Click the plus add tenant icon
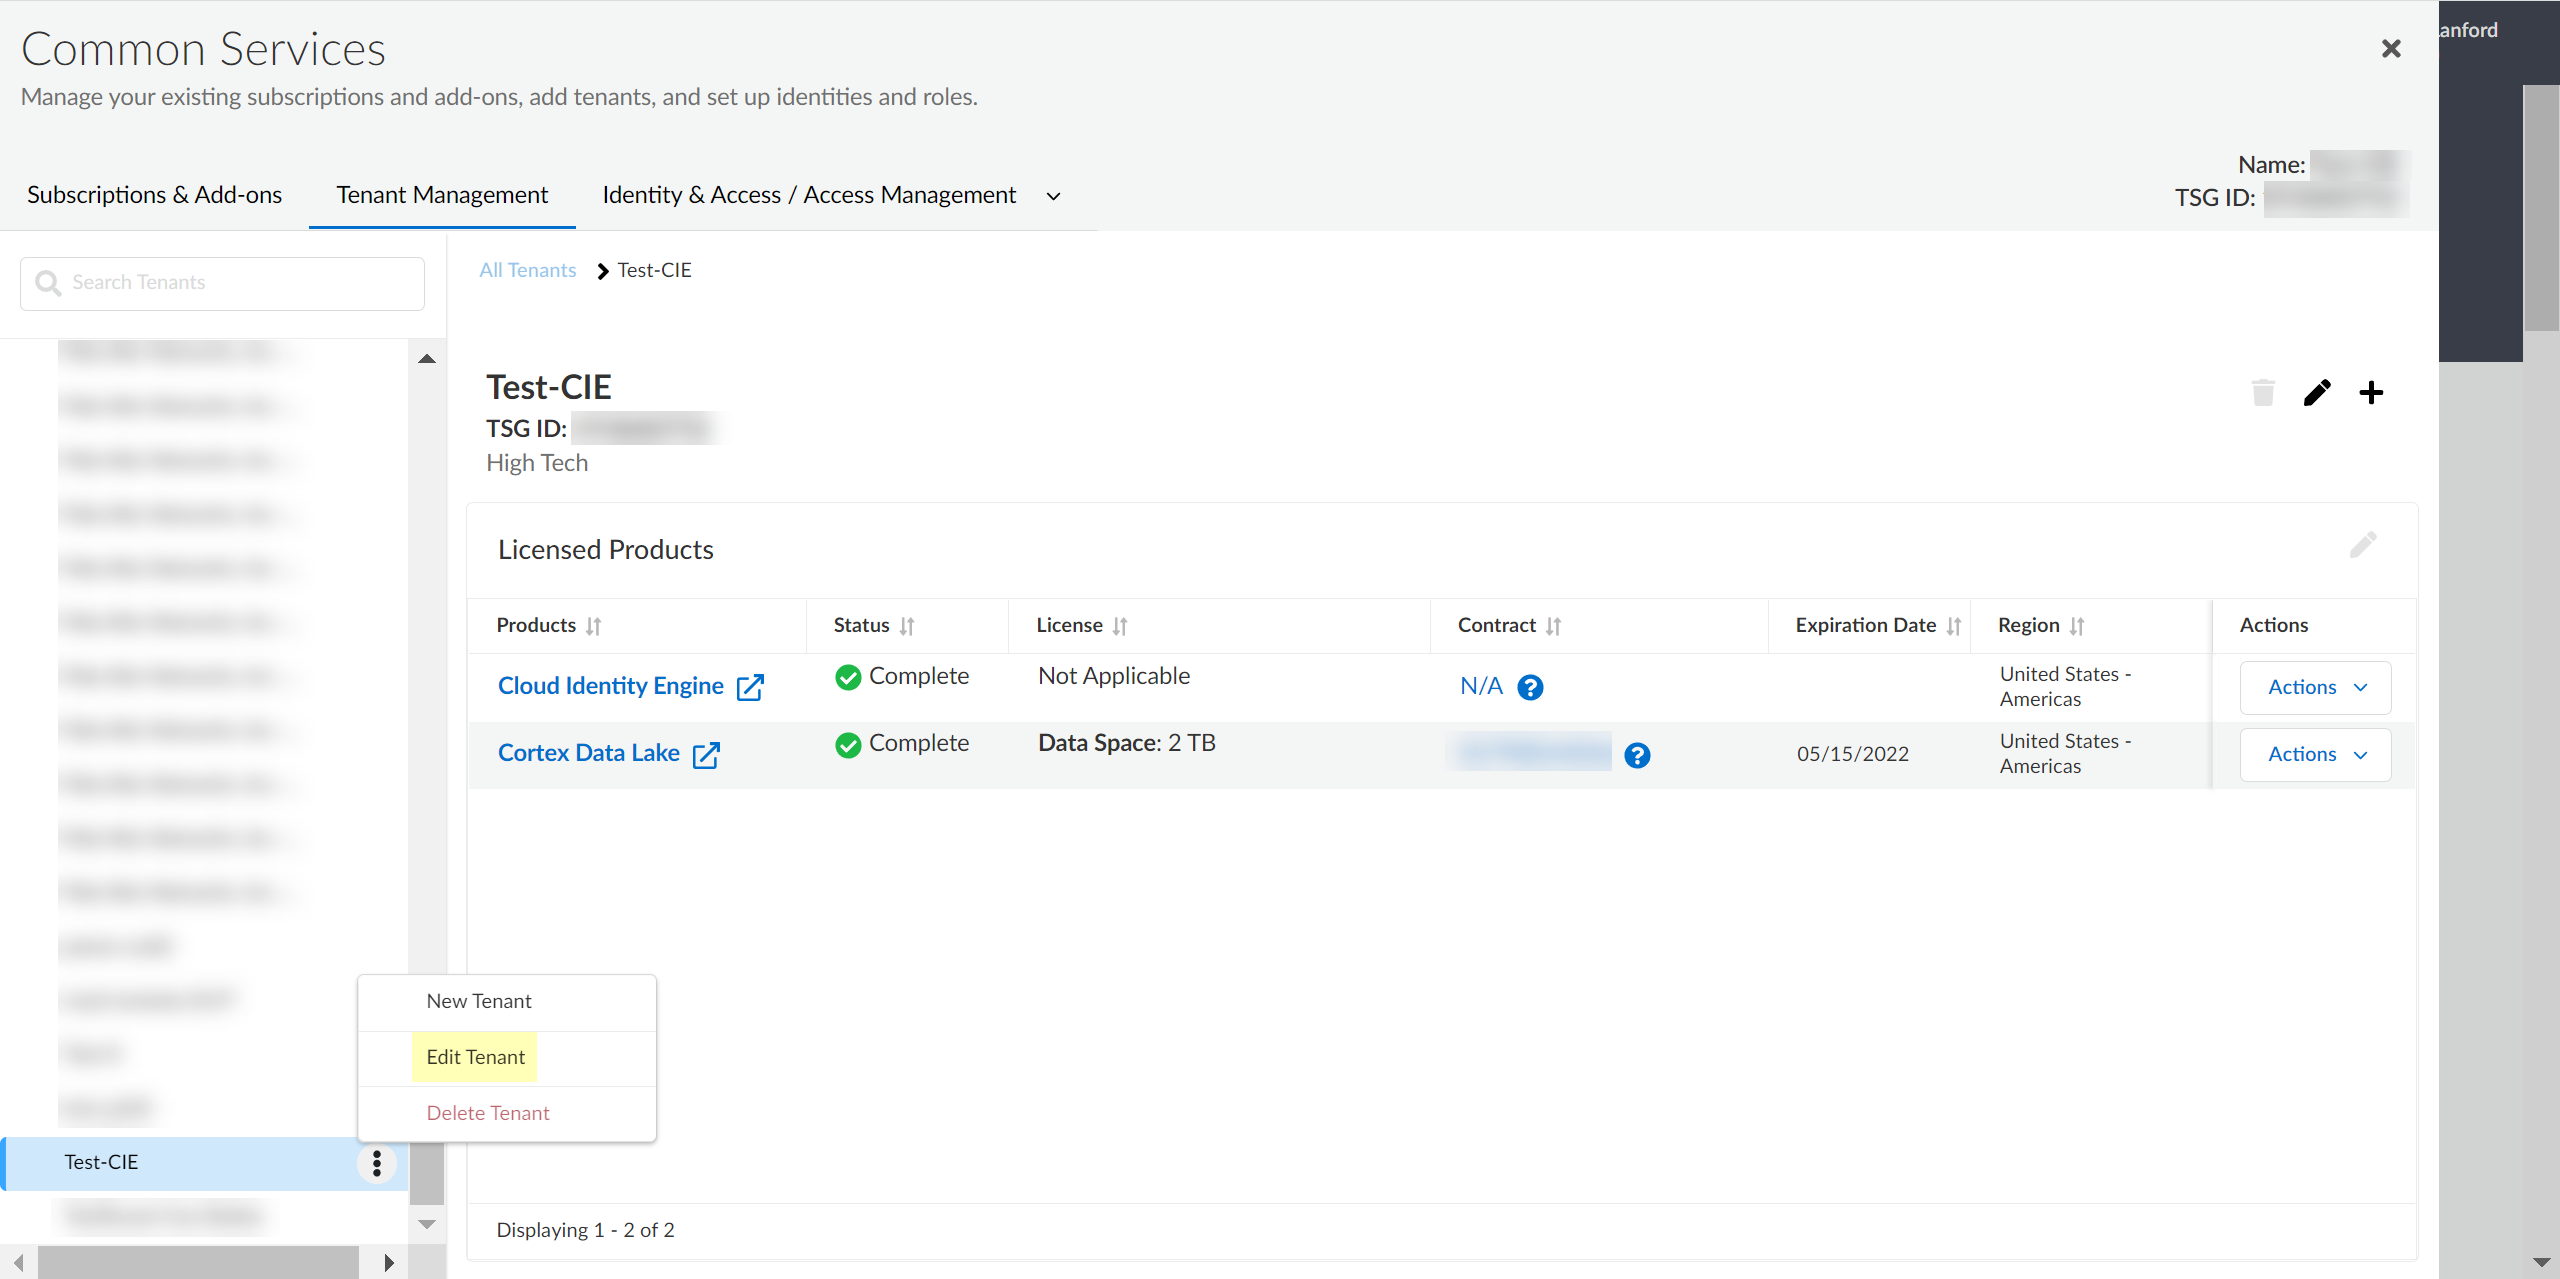The width and height of the screenshot is (2560, 1279). tap(2371, 392)
